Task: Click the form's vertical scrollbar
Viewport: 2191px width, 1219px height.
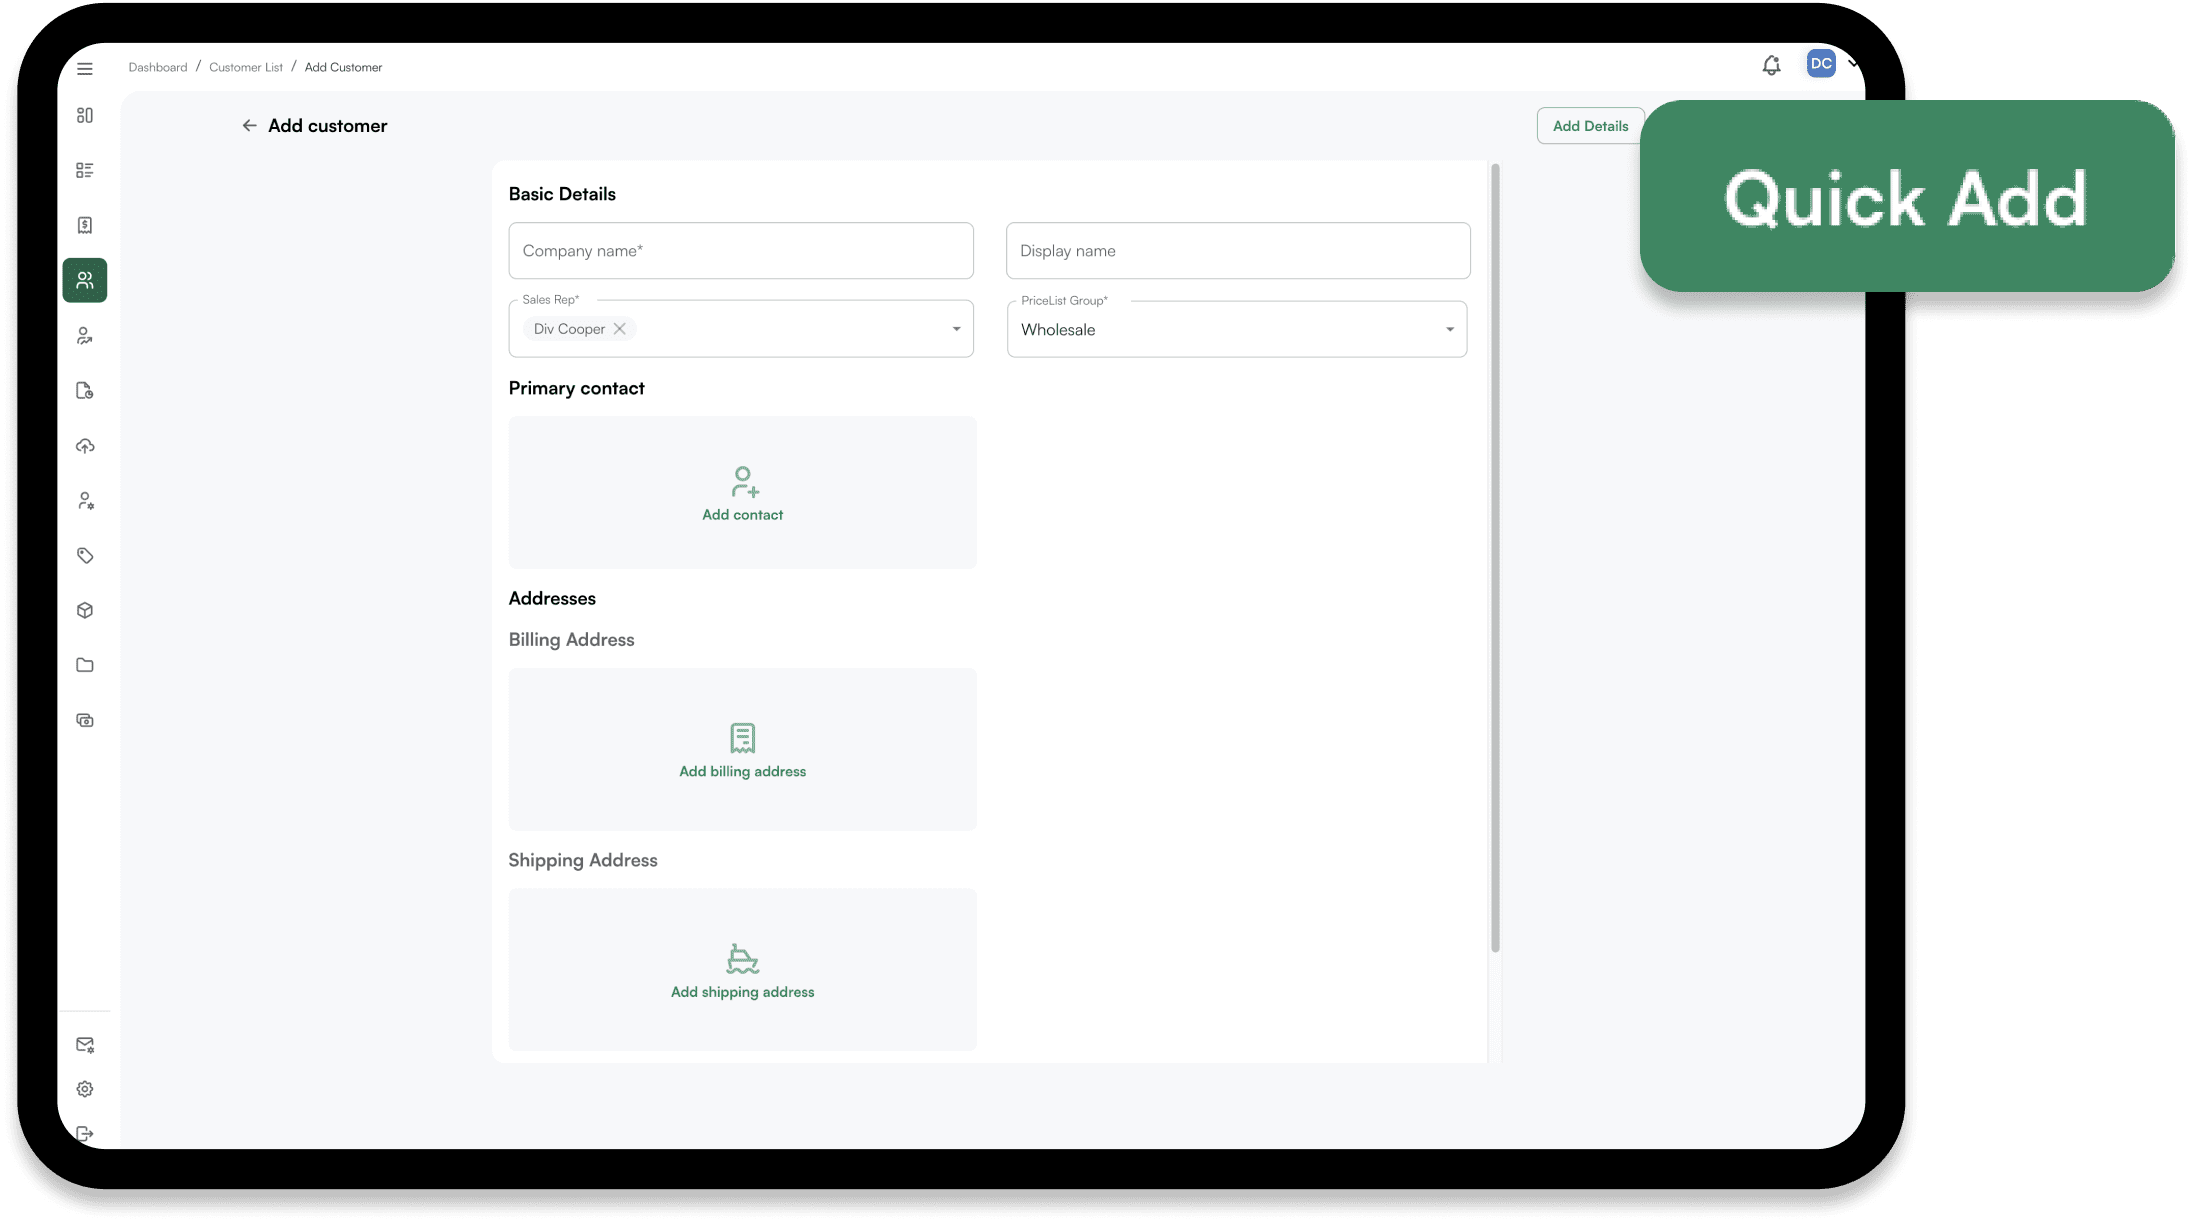Action: 1495,560
